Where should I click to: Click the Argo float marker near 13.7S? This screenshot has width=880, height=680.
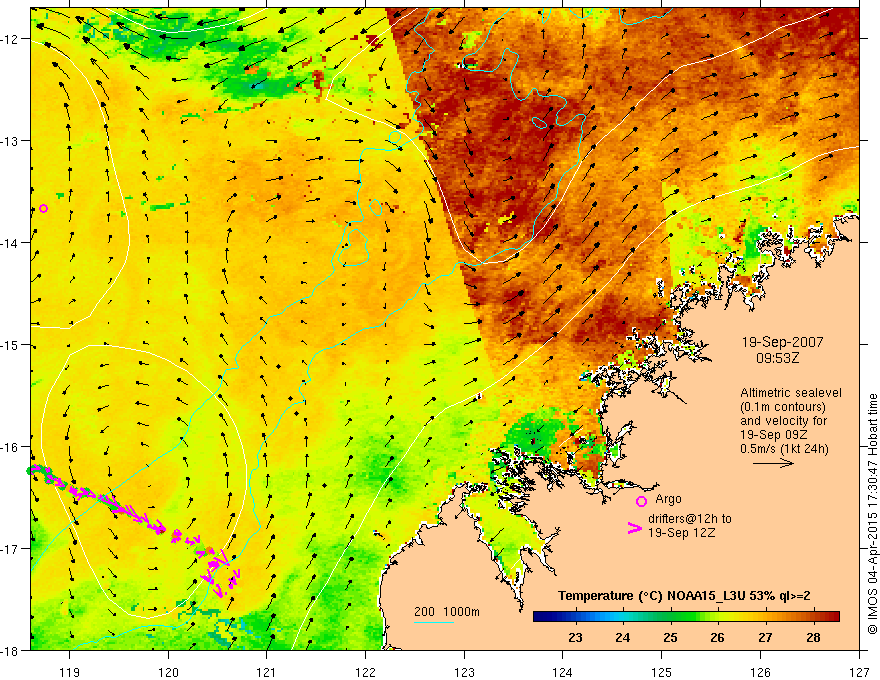tap(43, 209)
